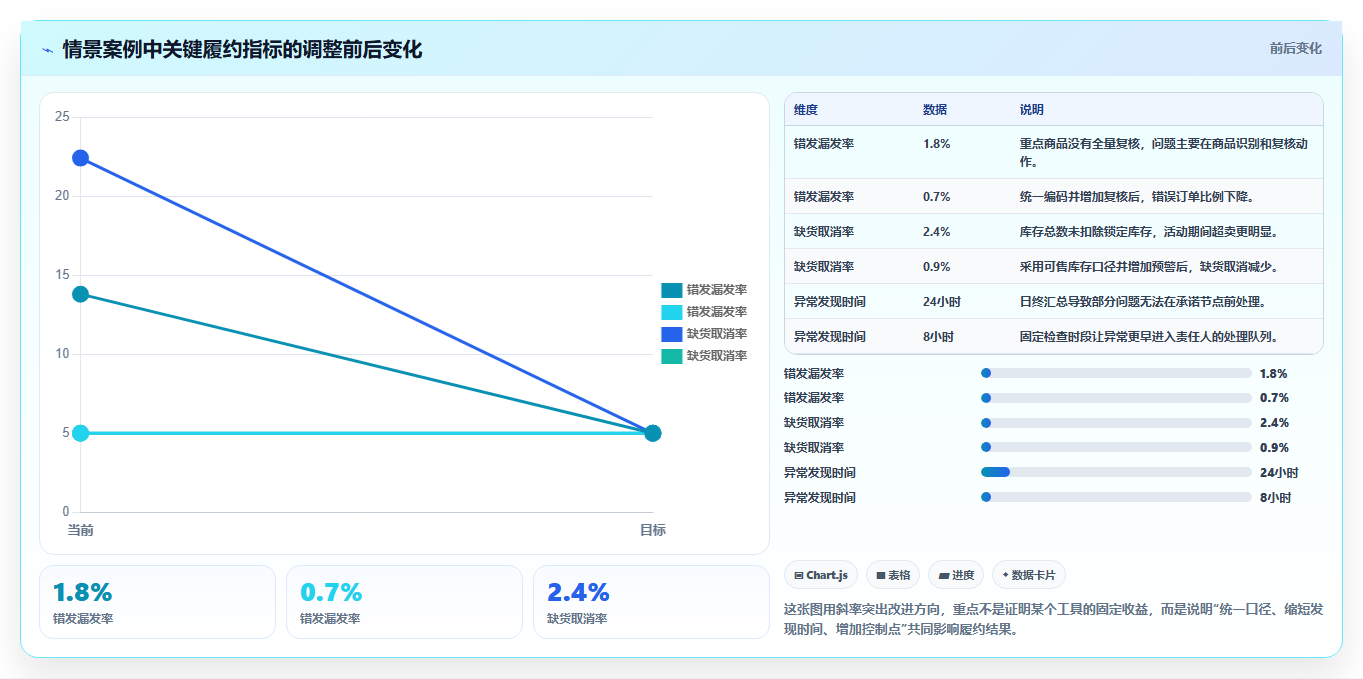Click the 维度 column header
Image resolution: width=1363 pixels, height=679 pixels.
point(806,110)
